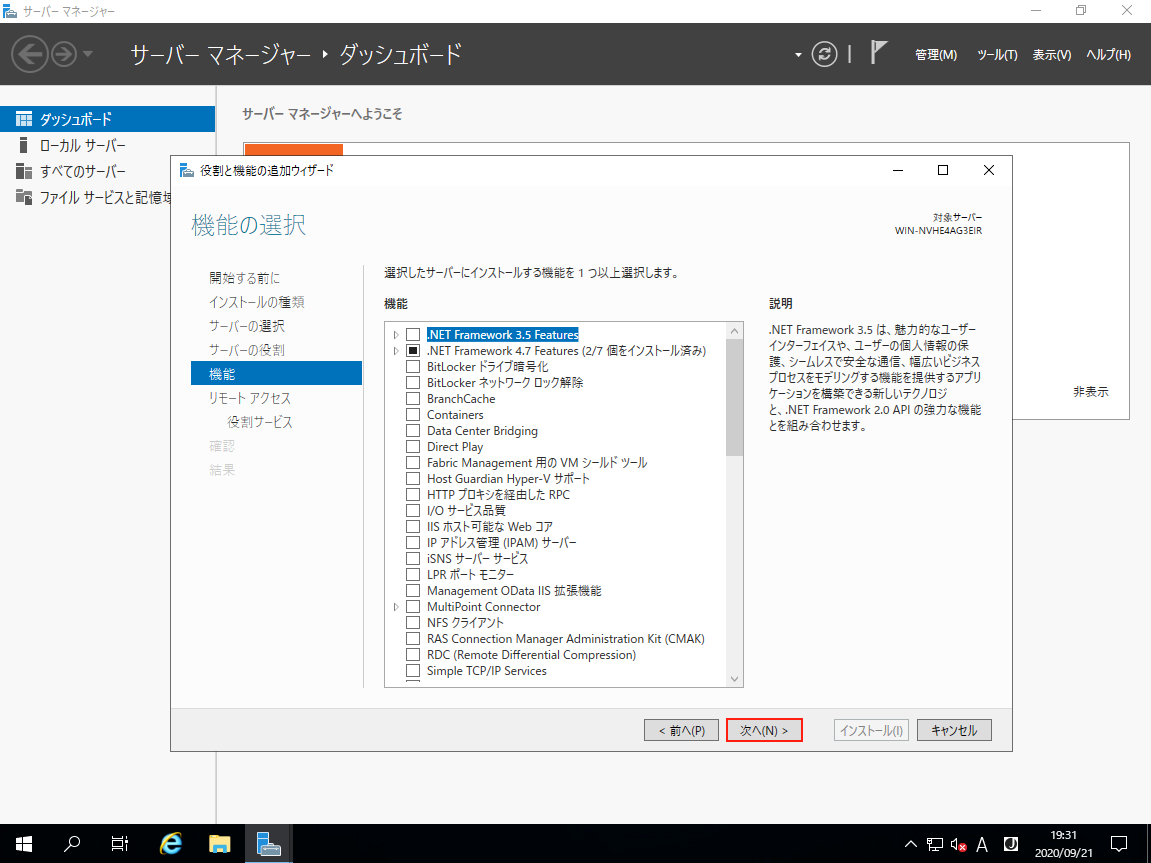Select the 'LPR ポート モニター' feature row

pyautogui.click(x=471, y=575)
